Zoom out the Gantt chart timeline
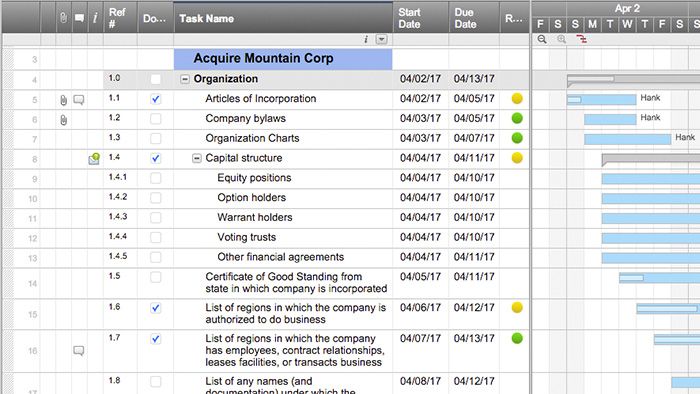 [x=542, y=39]
